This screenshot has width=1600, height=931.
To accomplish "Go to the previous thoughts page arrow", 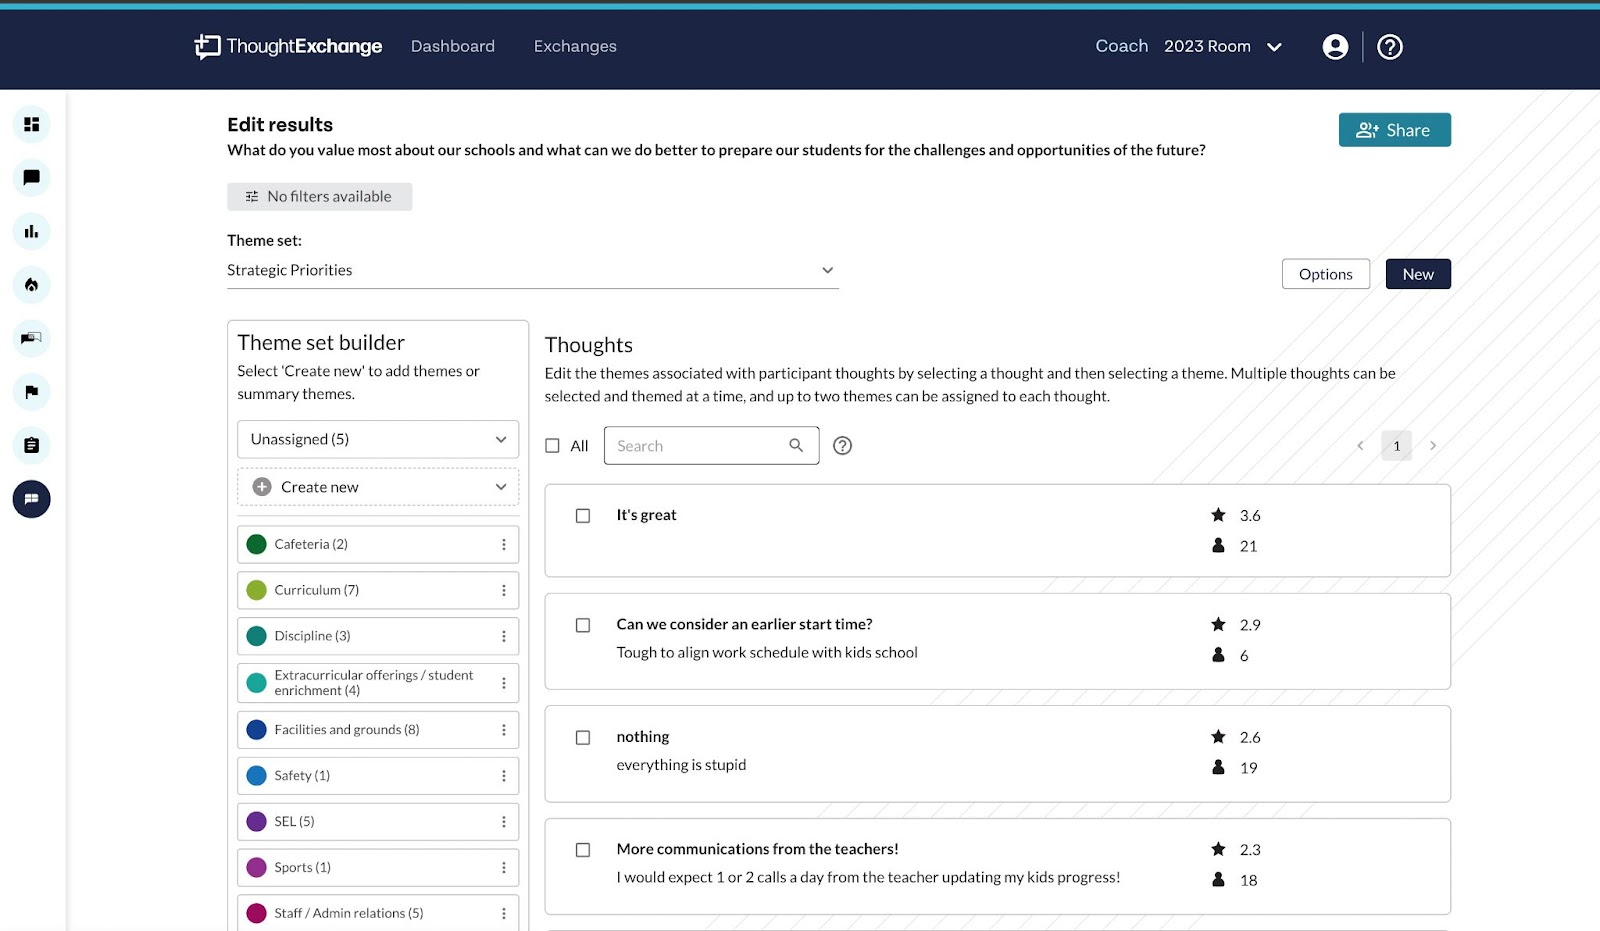I will point(1360,446).
